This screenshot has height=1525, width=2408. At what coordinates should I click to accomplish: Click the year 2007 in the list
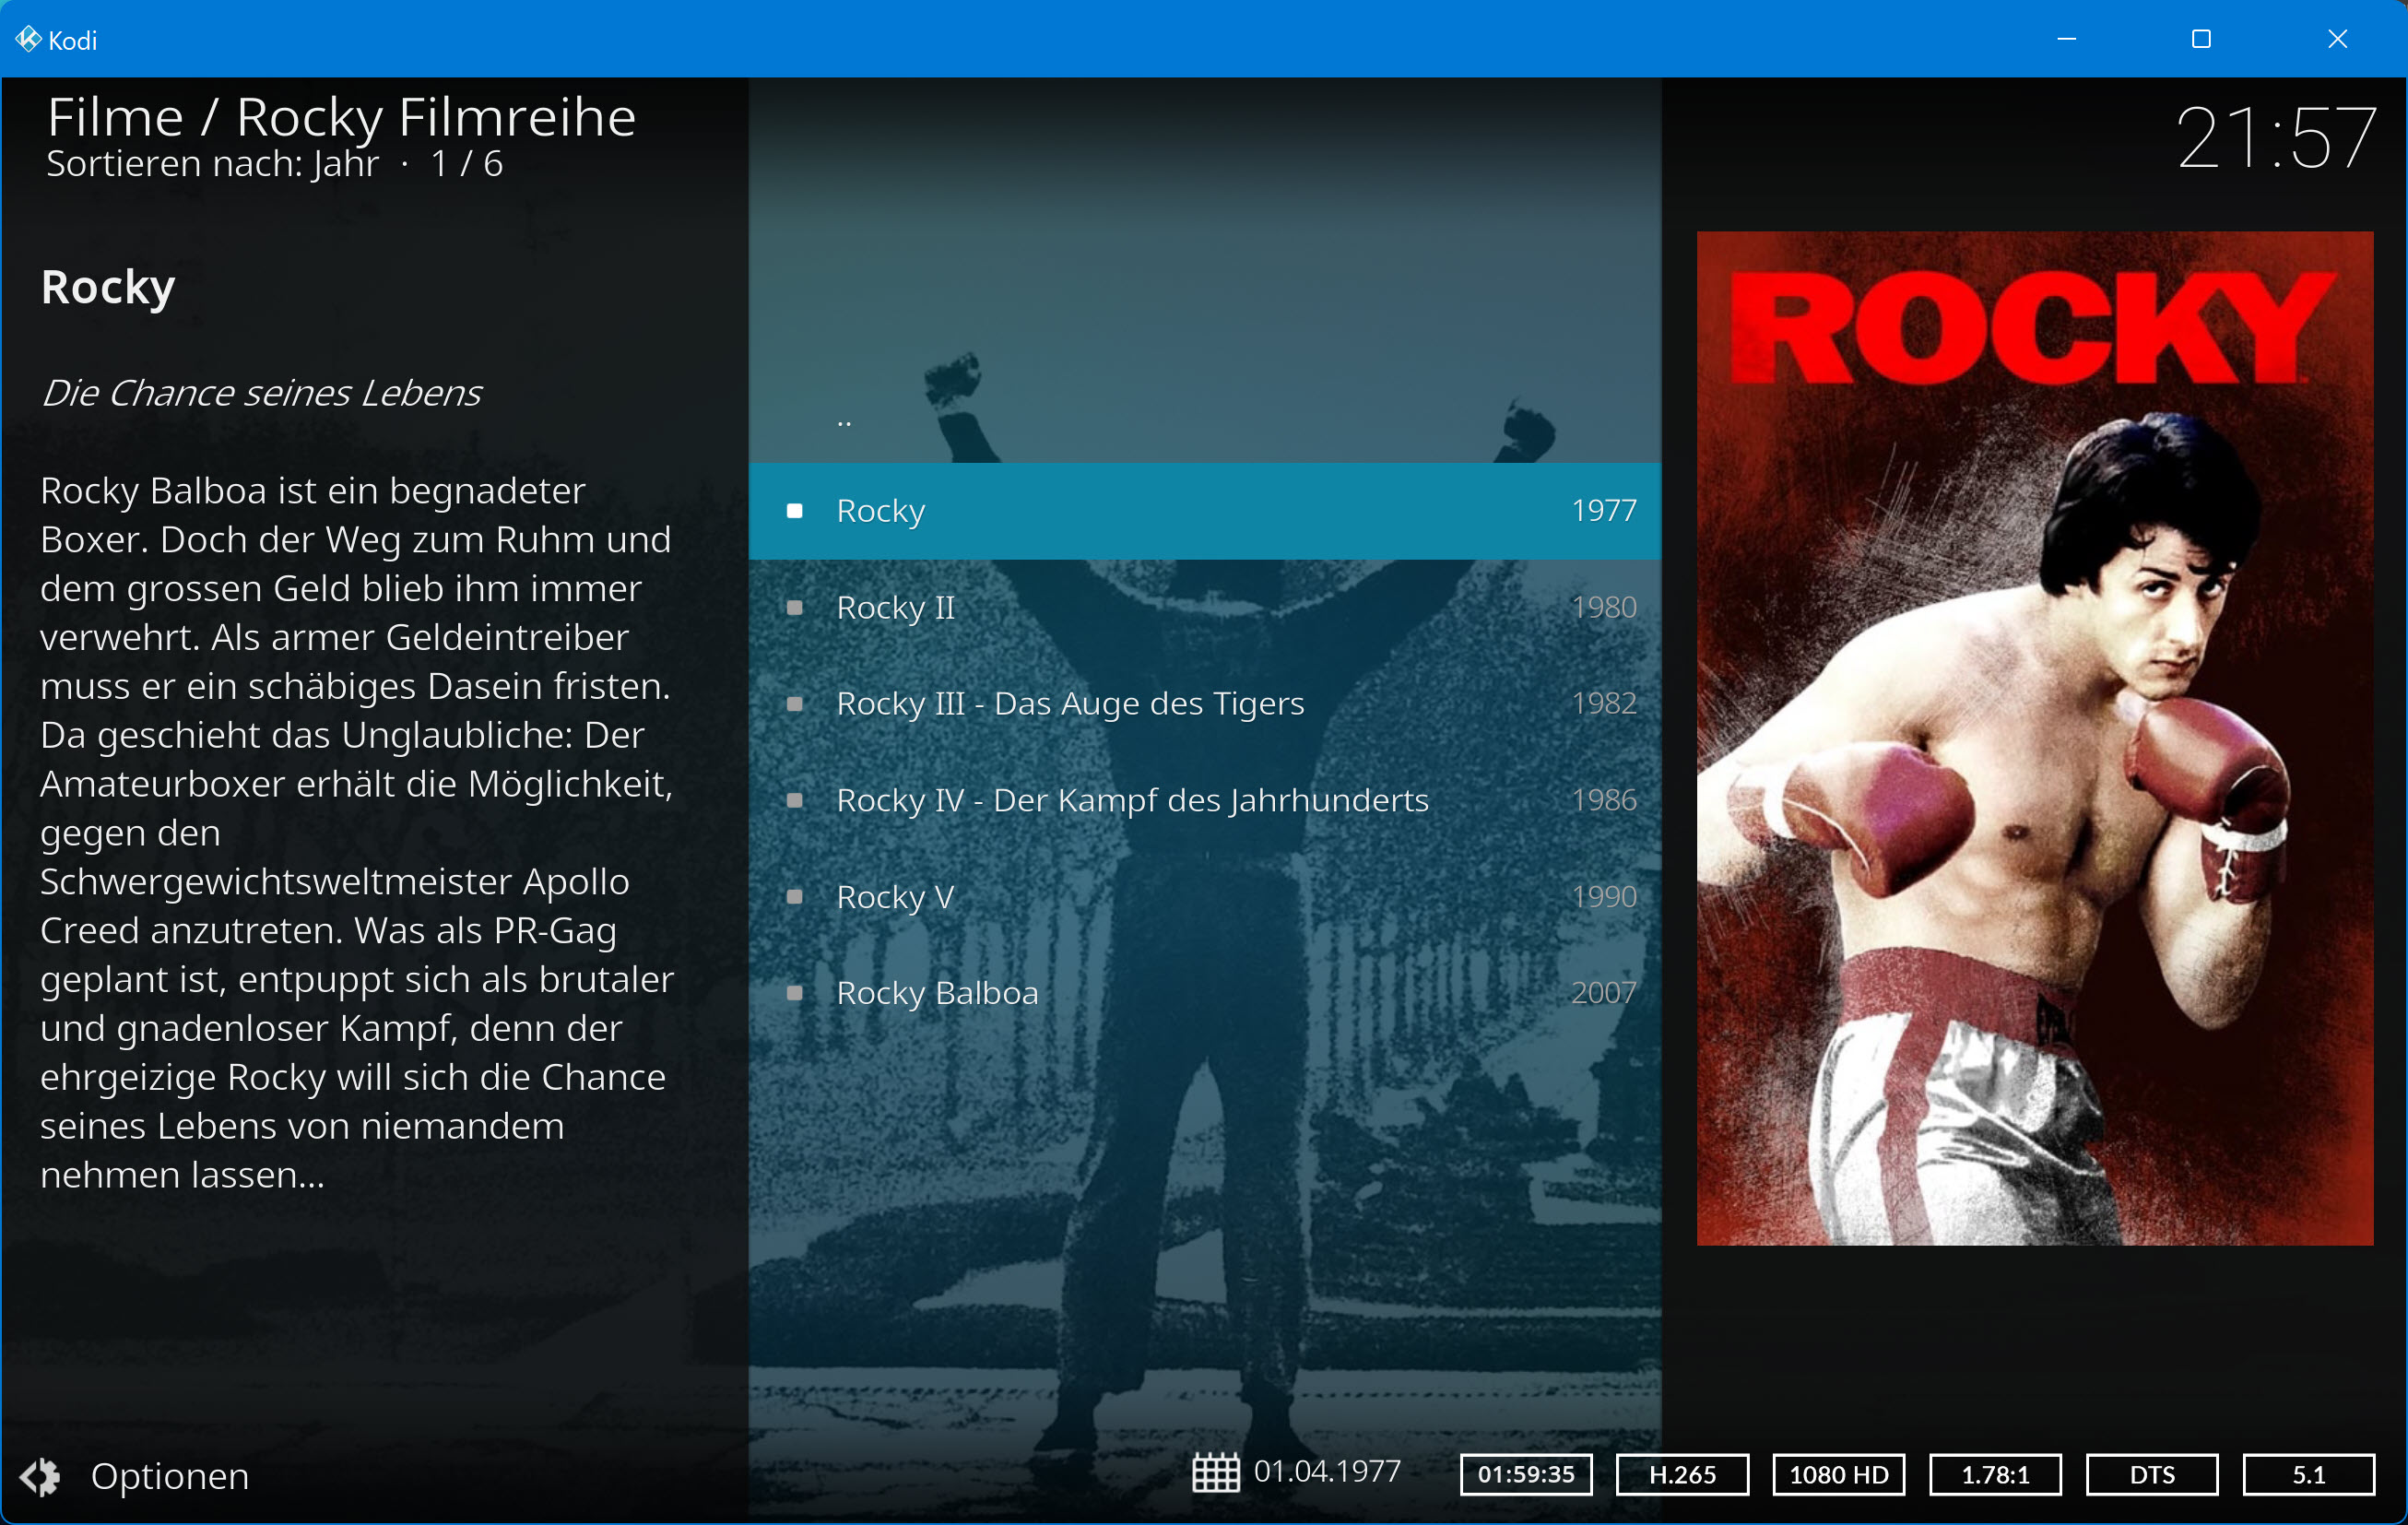point(1604,993)
